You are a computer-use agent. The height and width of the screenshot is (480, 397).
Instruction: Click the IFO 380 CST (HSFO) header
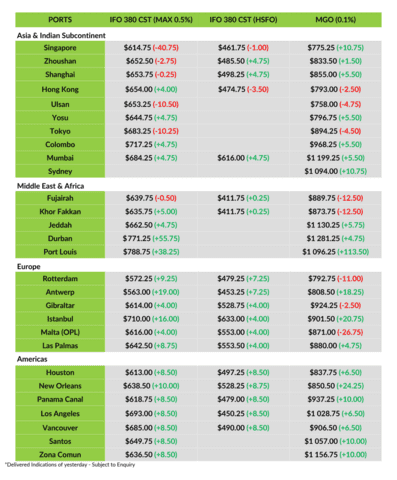point(243,20)
